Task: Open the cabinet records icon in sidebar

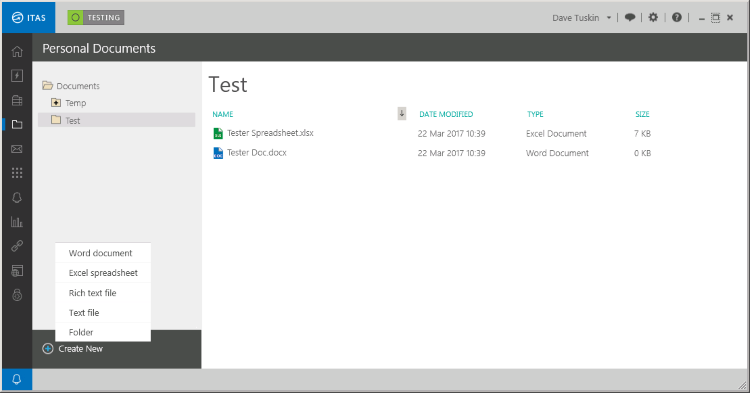Action: 17,100
